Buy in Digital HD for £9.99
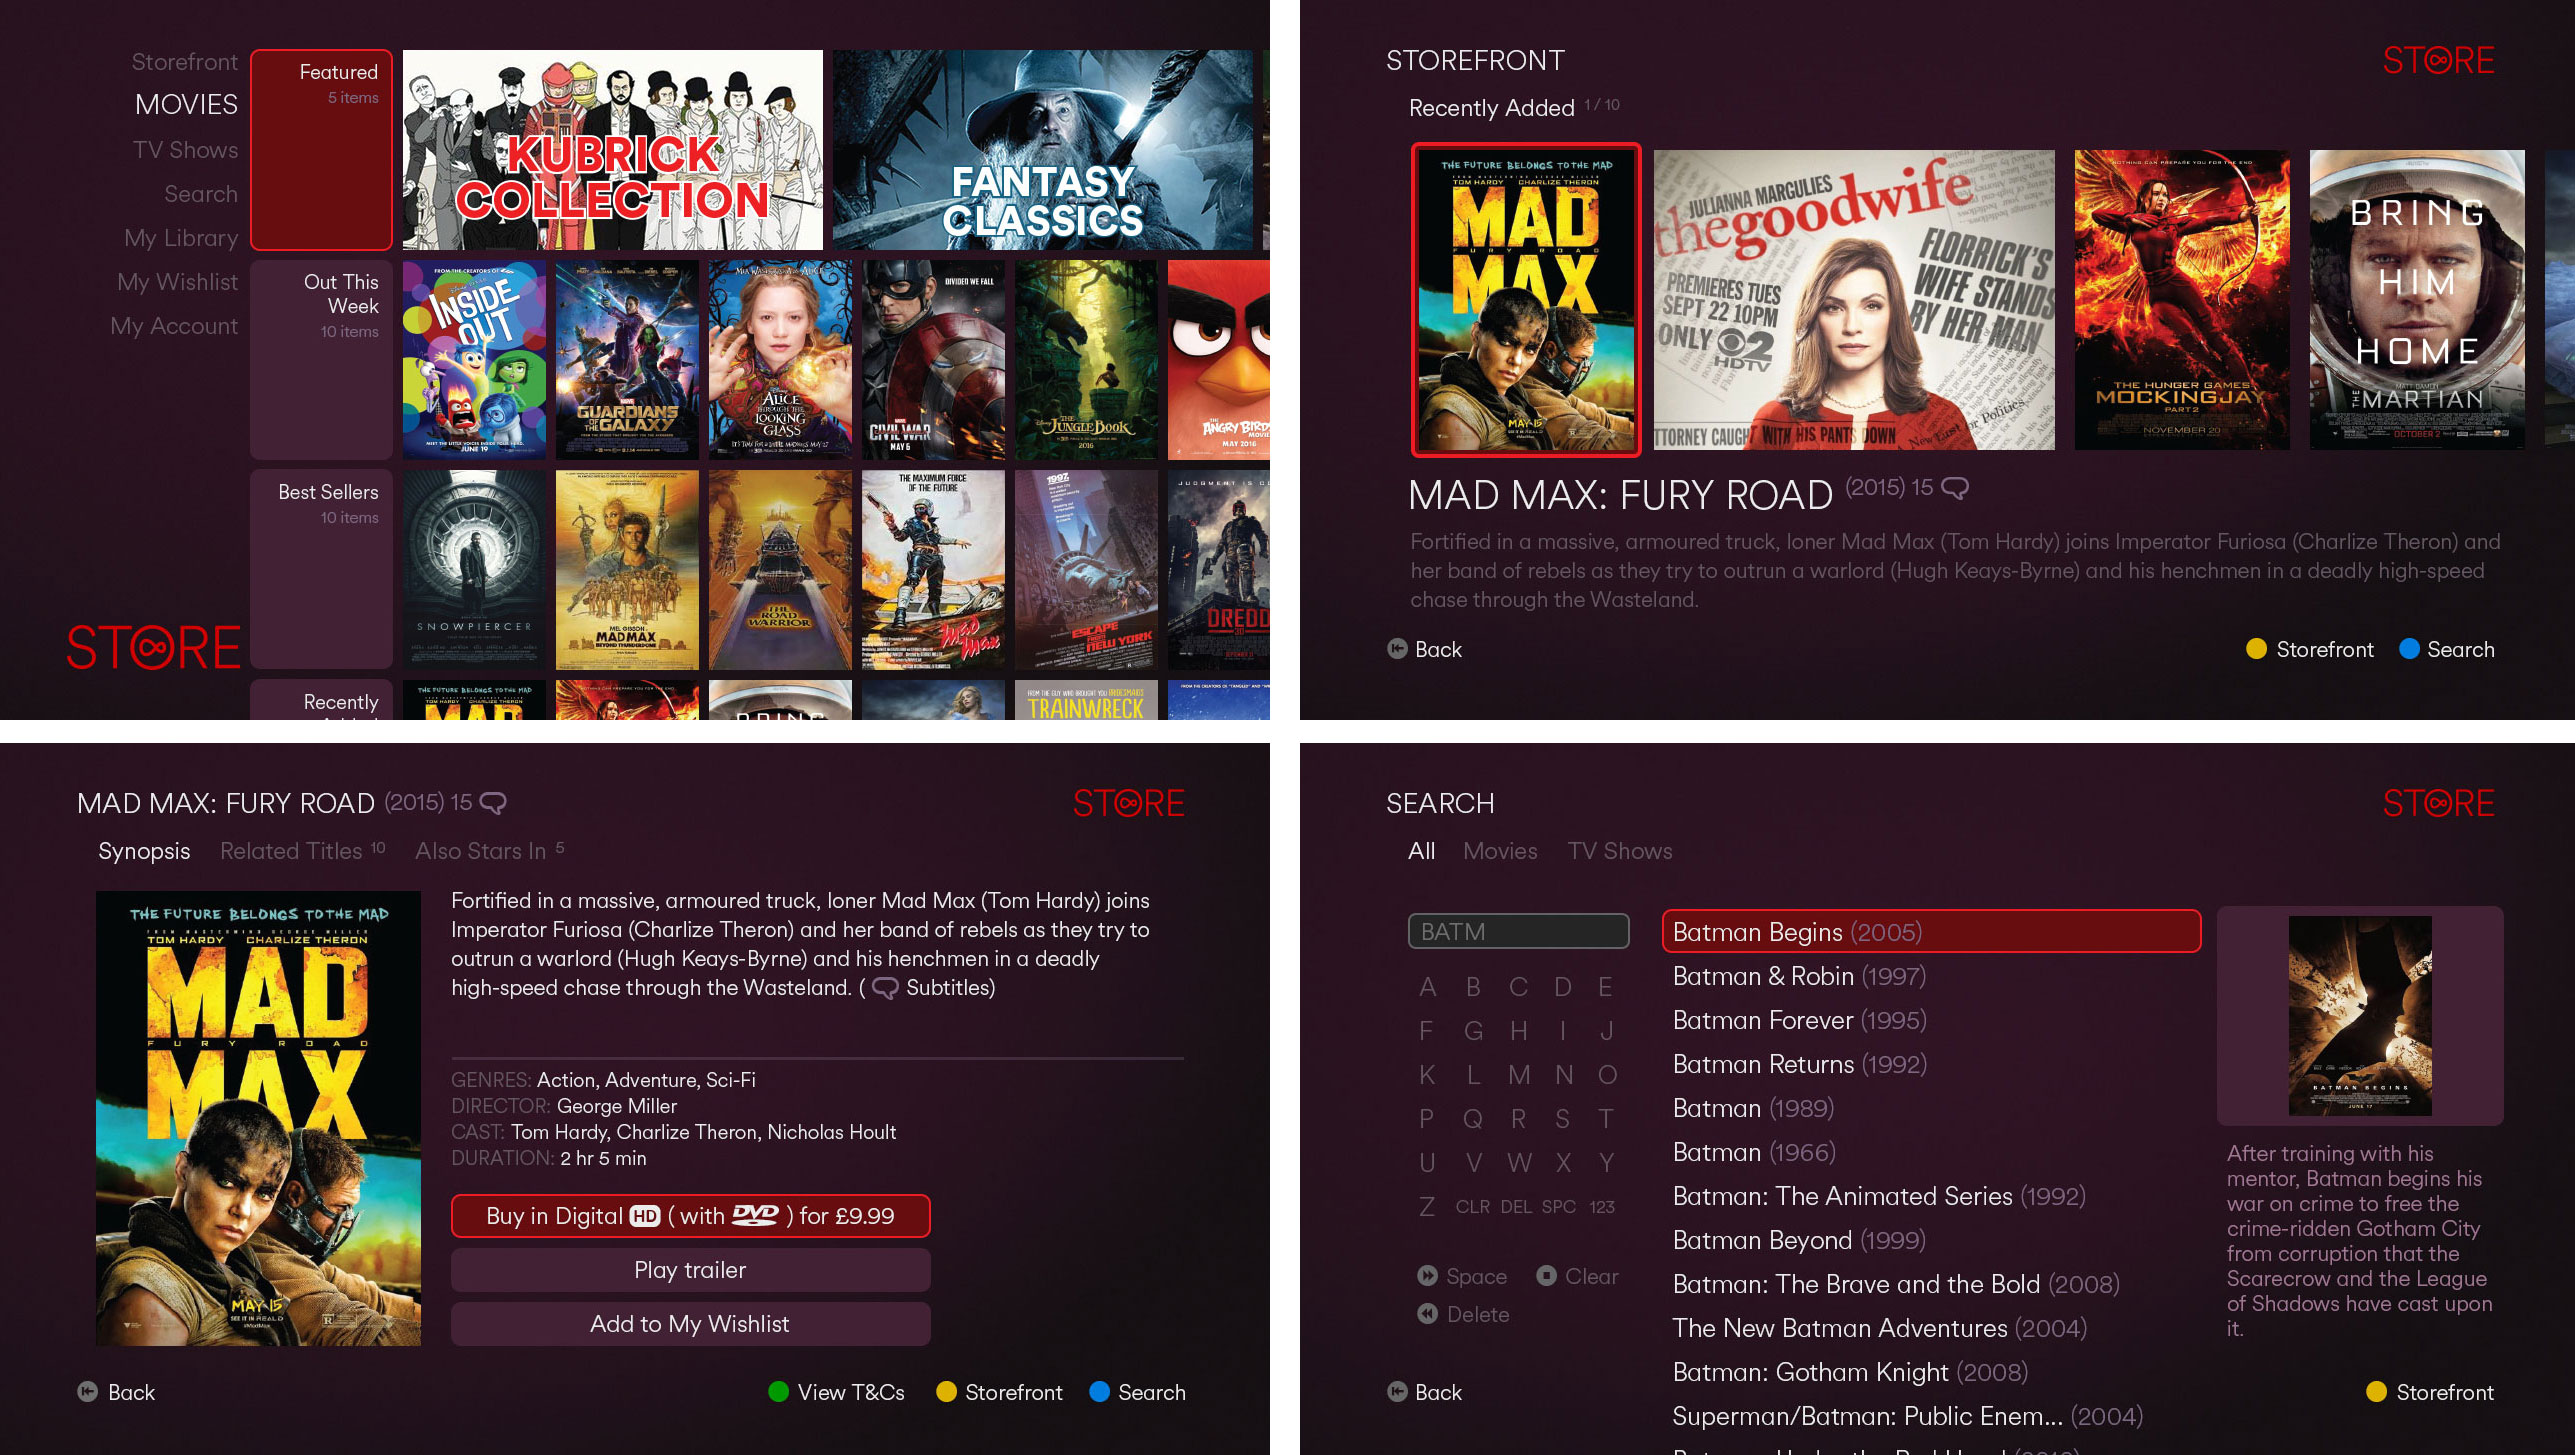This screenshot has width=2575, height=1455. [691, 1216]
